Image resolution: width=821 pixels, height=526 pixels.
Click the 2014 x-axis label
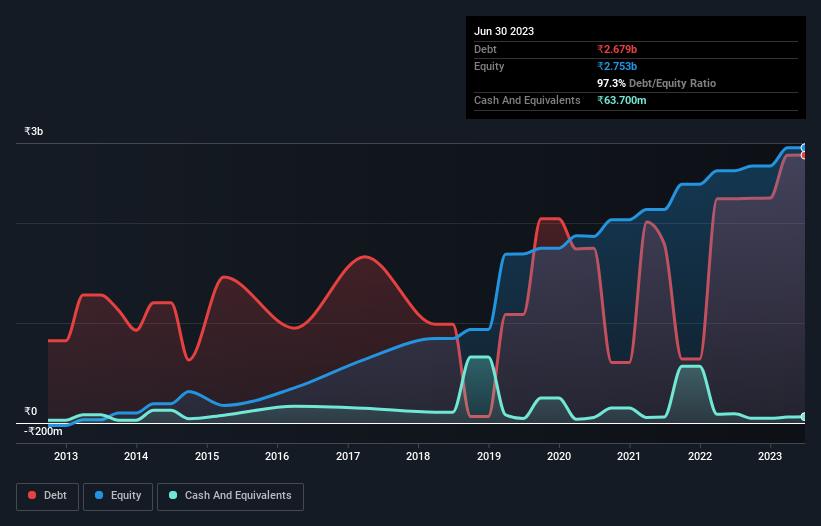136,456
